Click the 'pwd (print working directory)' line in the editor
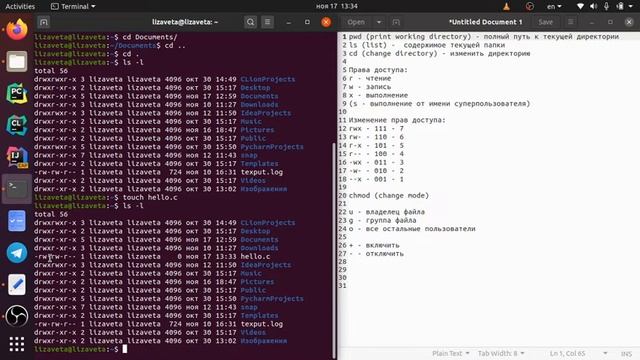This screenshot has height=360, width=640. [484, 37]
